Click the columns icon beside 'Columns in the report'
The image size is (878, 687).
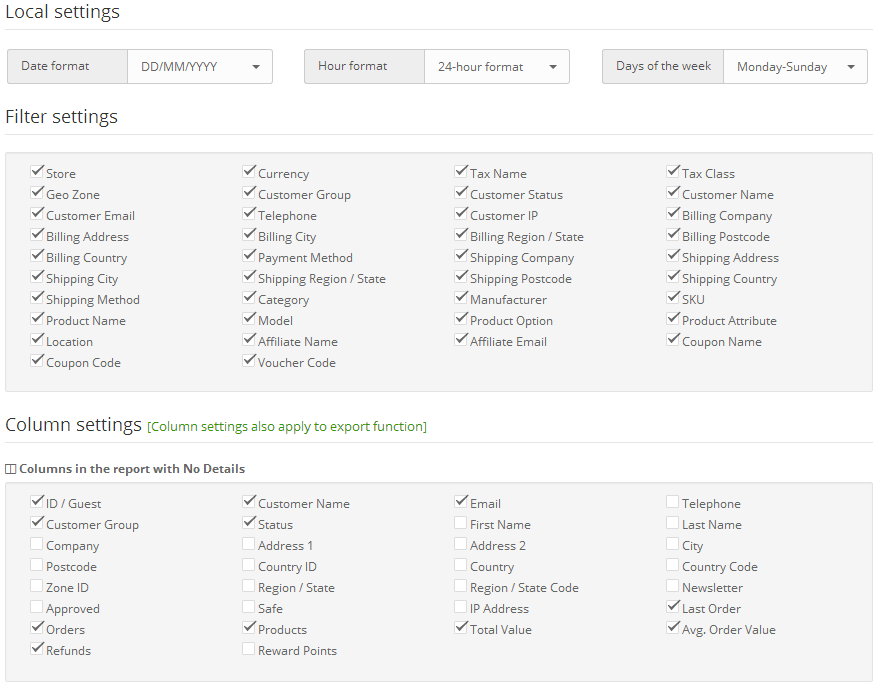(11, 469)
